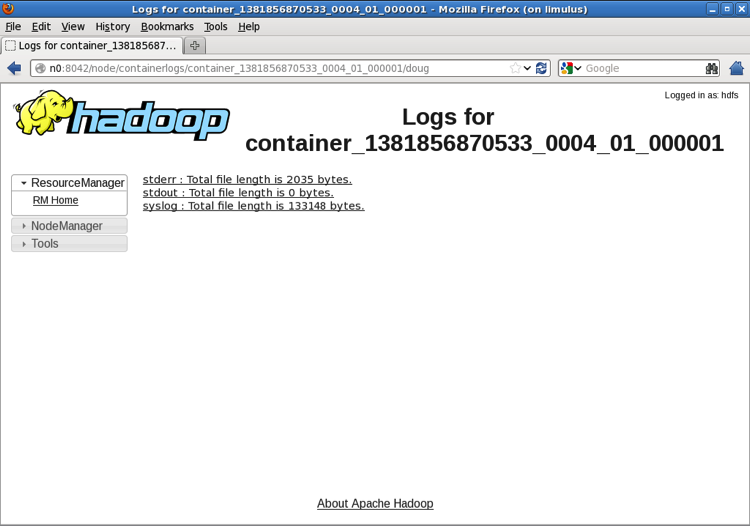Select the Logs for container tab
This screenshot has width=750, height=526.
92,46
